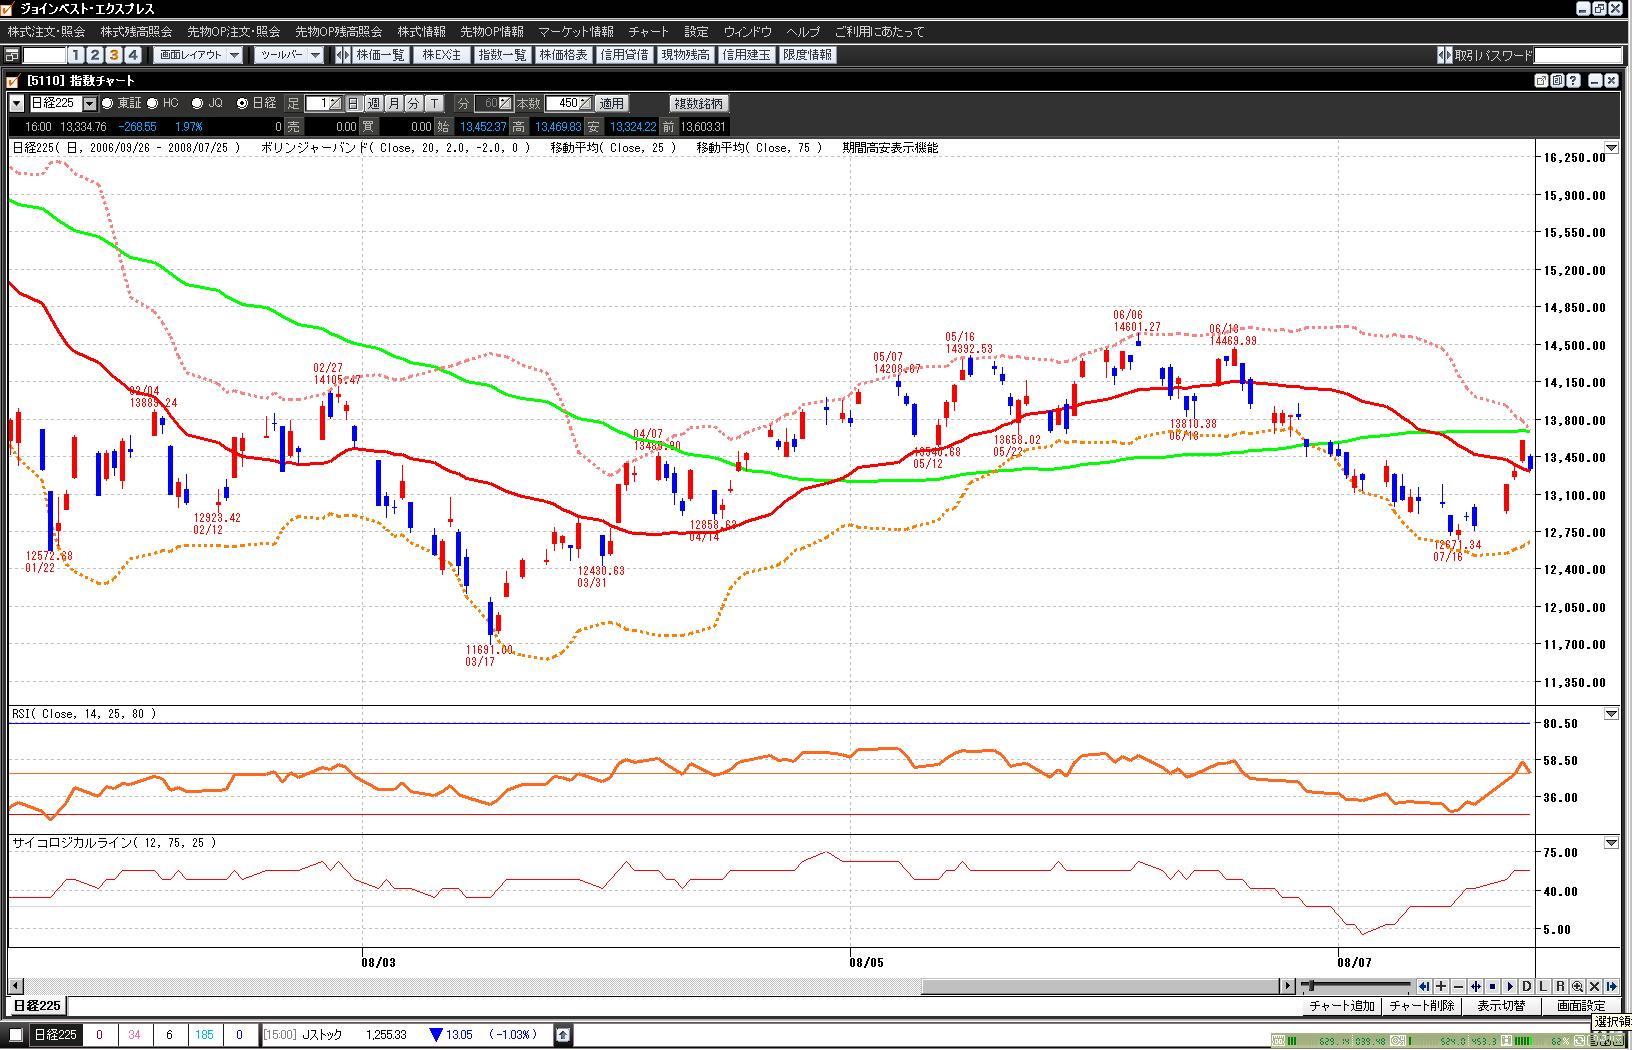Image resolution: width=1632 pixels, height=1050 pixels.
Task: Click the D drawing mode icon
Action: (x=1527, y=986)
